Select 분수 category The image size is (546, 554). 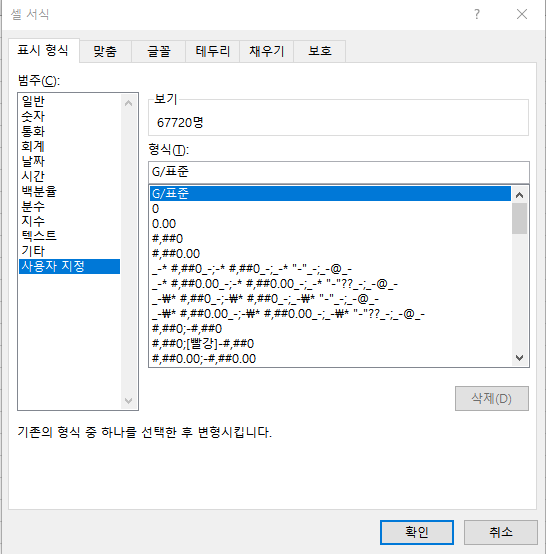(x=69, y=206)
